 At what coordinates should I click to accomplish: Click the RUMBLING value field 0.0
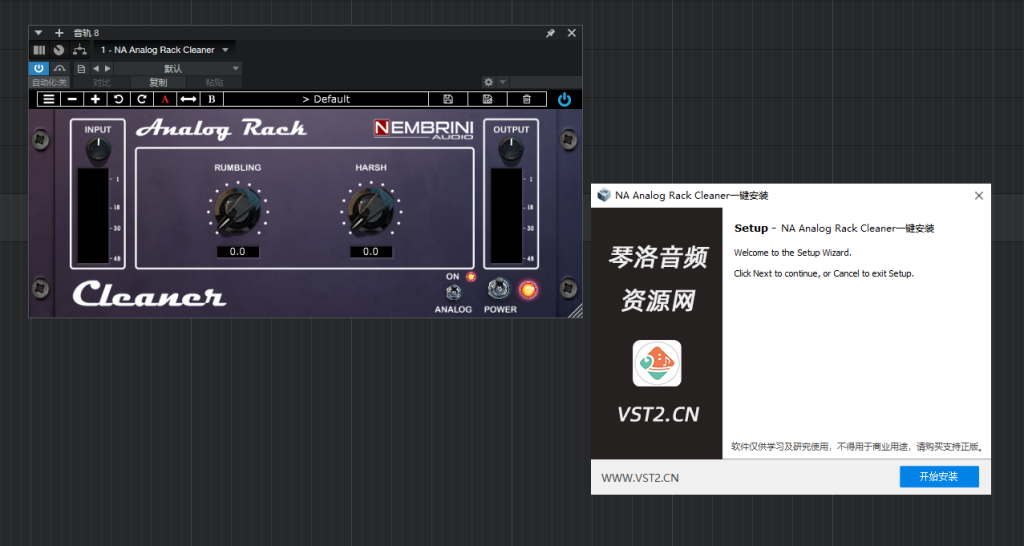[x=238, y=251]
